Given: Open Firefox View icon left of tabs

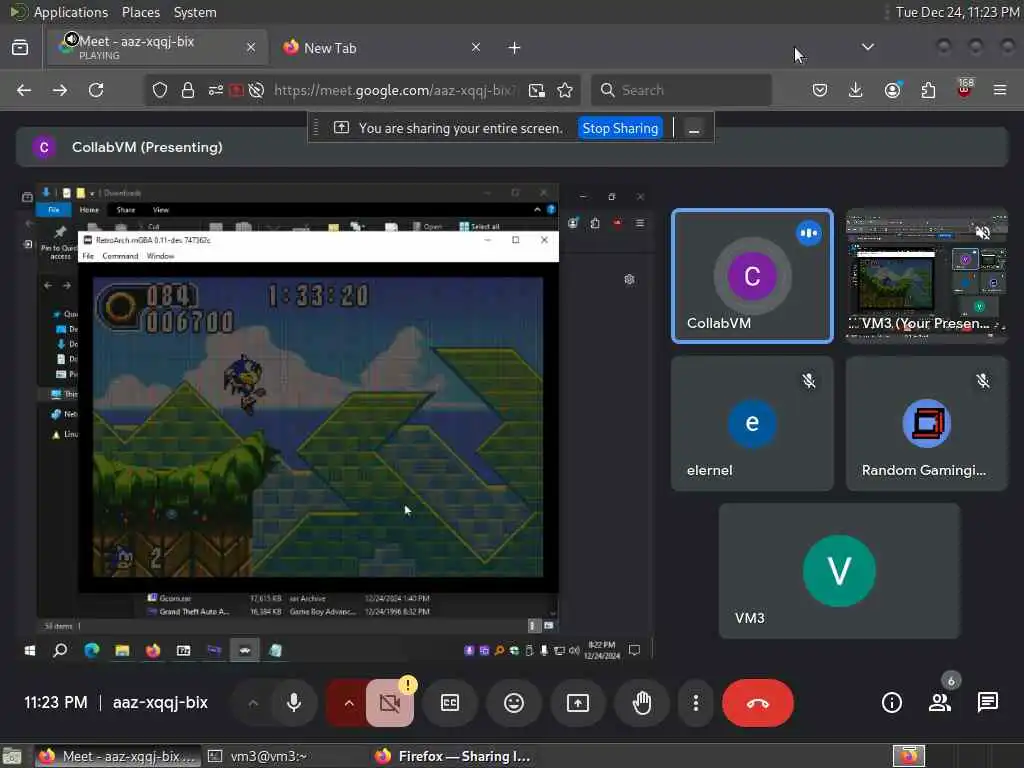Looking at the screenshot, I should (x=20, y=48).
